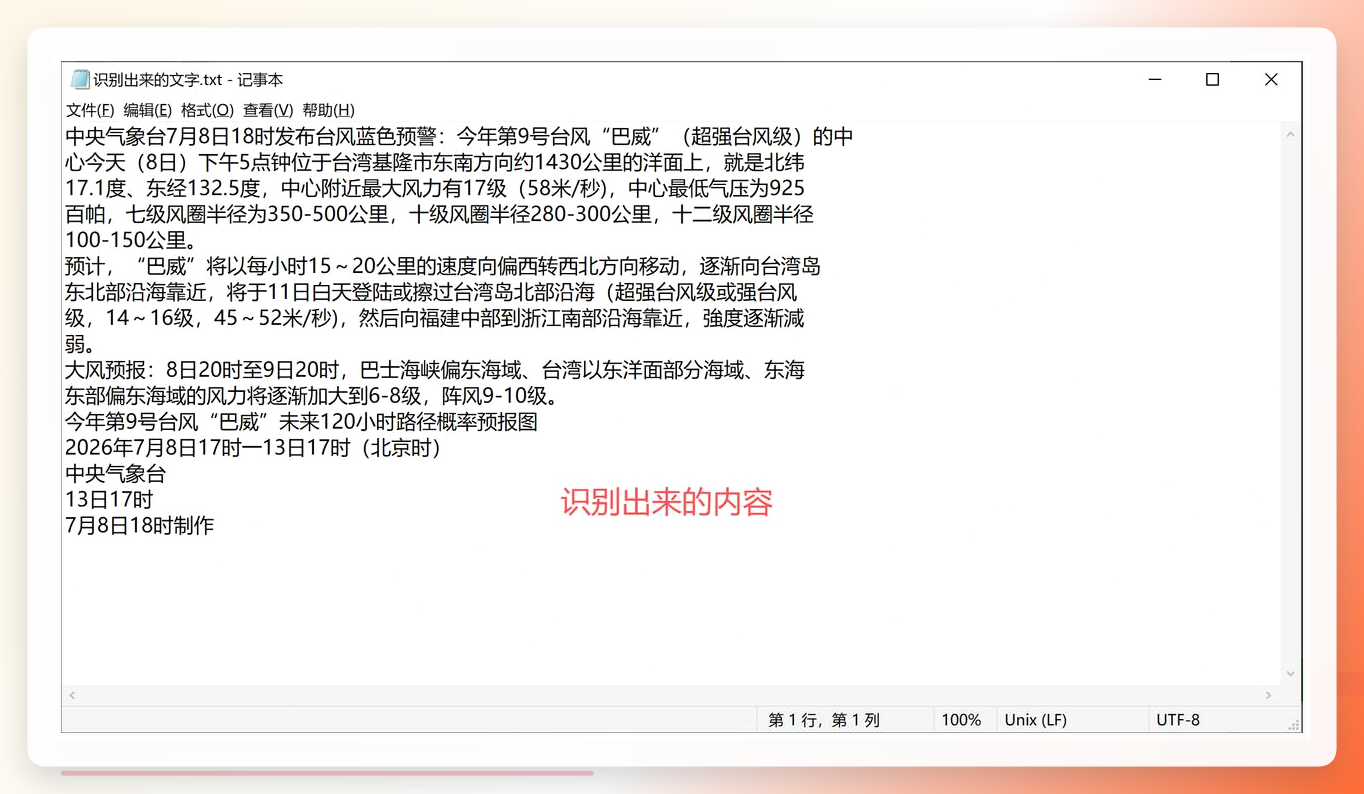Click the line beginning 预计，“巴威”将以每小时
Screen dimensions: 1364x794
(443, 266)
